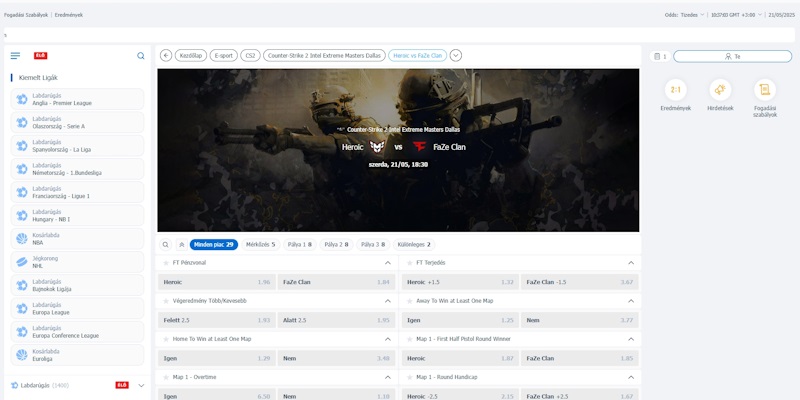Collapse the Map 1 - Round Handicap market
This screenshot has height=400, width=800.
[x=631, y=377]
